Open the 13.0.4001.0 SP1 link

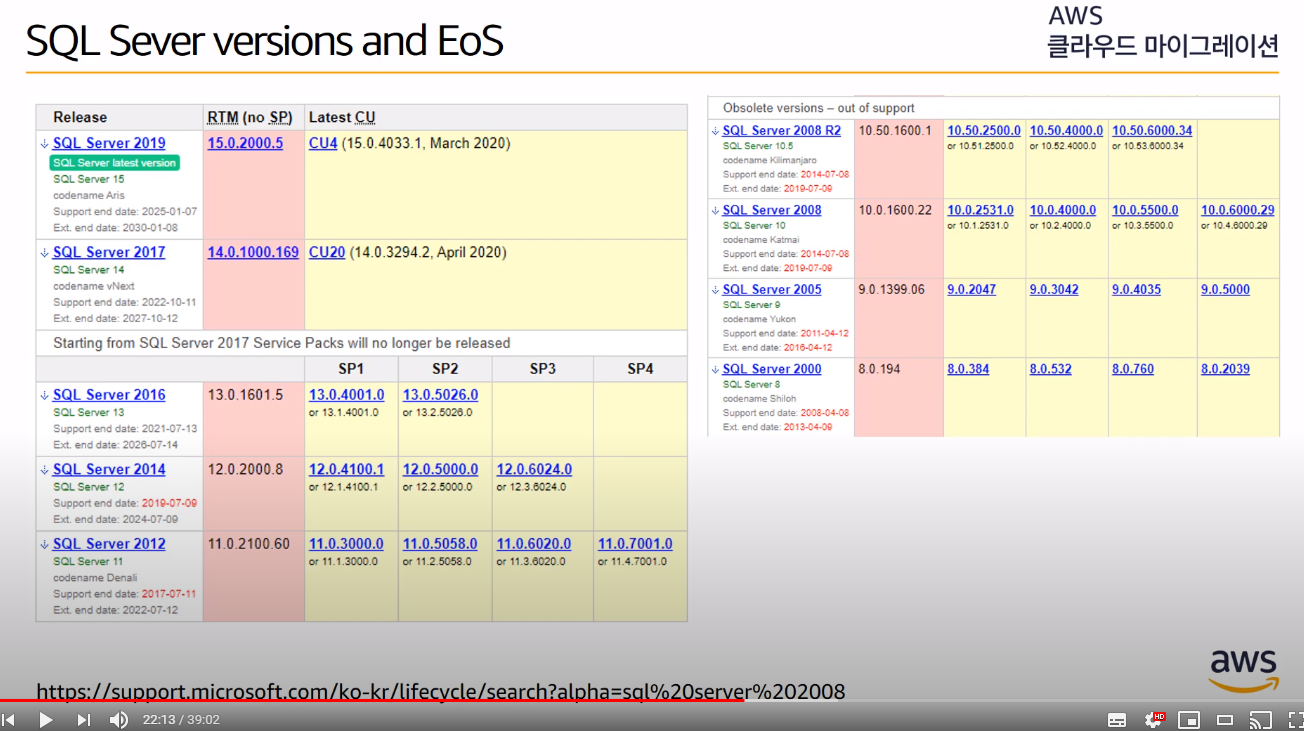(346, 395)
